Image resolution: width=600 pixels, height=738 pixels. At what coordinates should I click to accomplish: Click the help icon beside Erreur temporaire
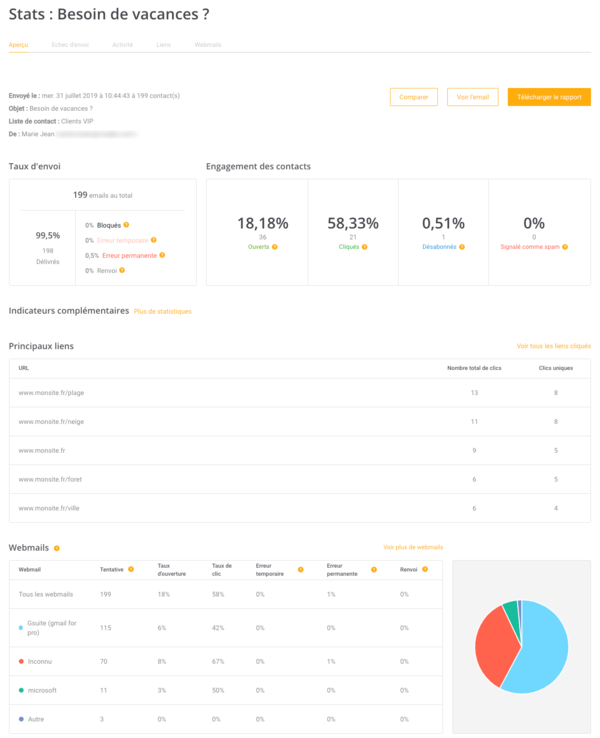(155, 240)
